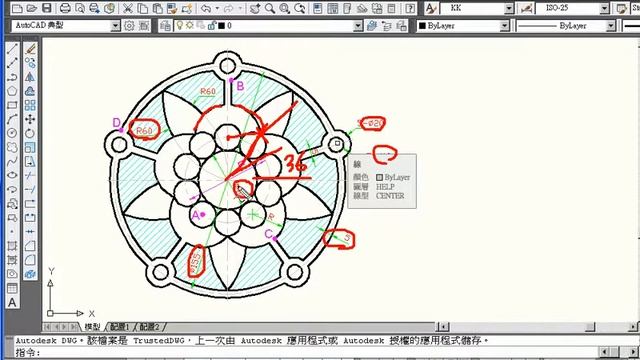Switch to the 模型 tab
Viewport: 640px width, 360px height.
[x=92, y=327]
